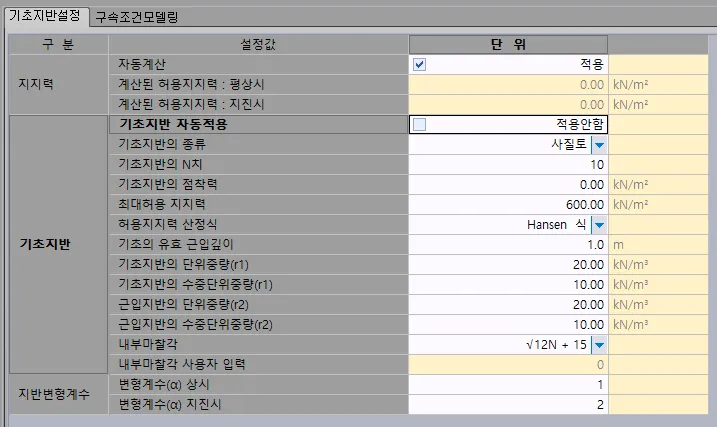Open the 내부마찰각 formula dropdown arrow
Image resolution: width=717 pixels, height=427 pixels.
[x=599, y=345]
